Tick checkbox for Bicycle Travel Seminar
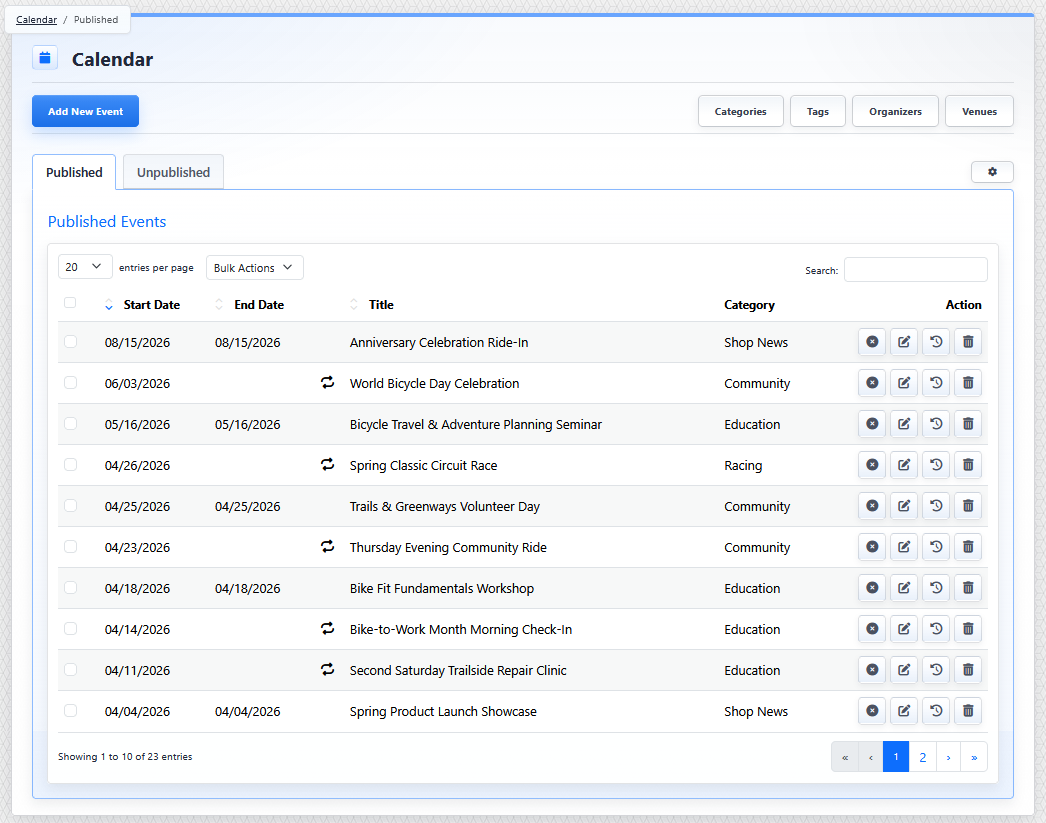The image size is (1046, 823). point(70,424)
